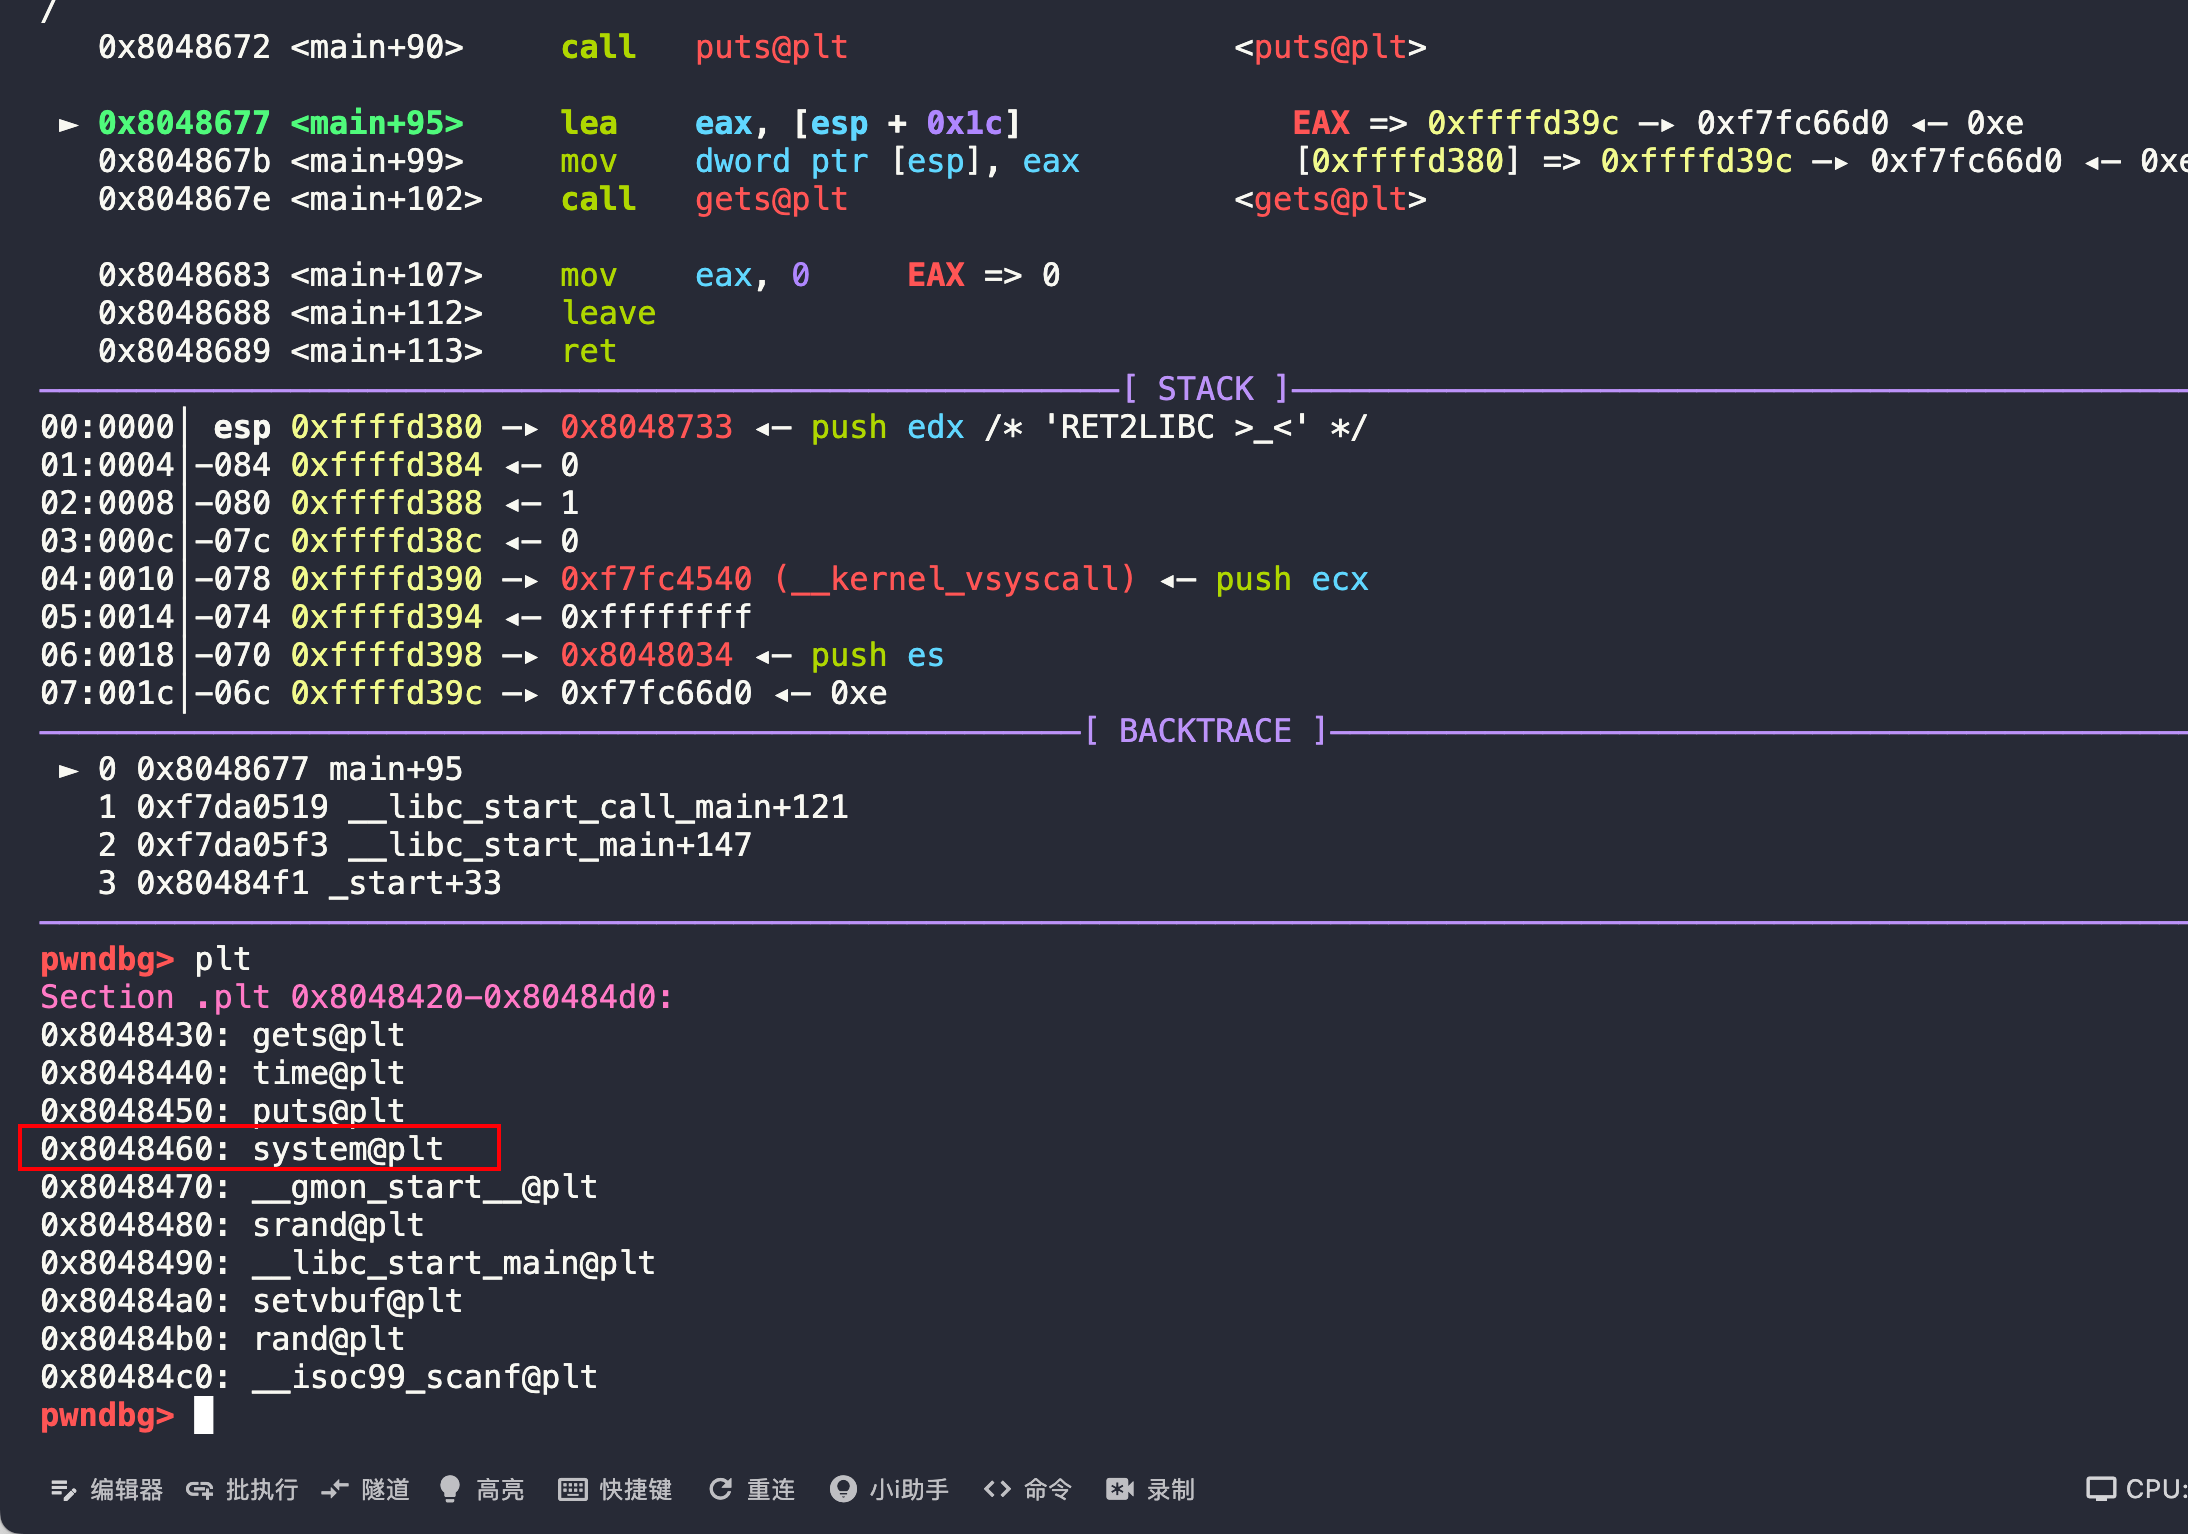Click the ret instruction at main+113

(x=589, y=351)
